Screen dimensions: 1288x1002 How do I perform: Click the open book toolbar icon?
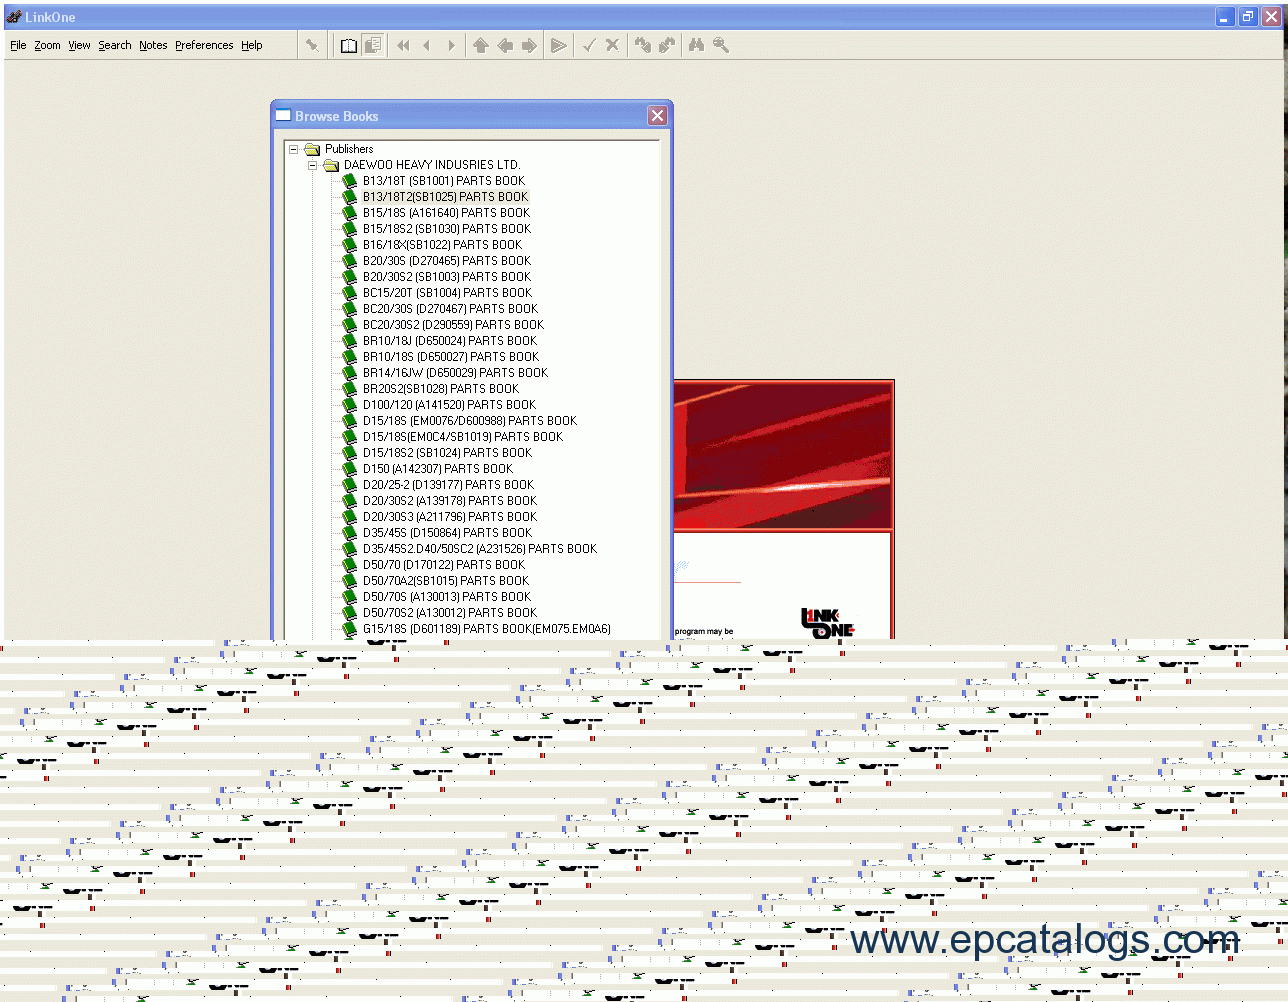coord(348,45)
